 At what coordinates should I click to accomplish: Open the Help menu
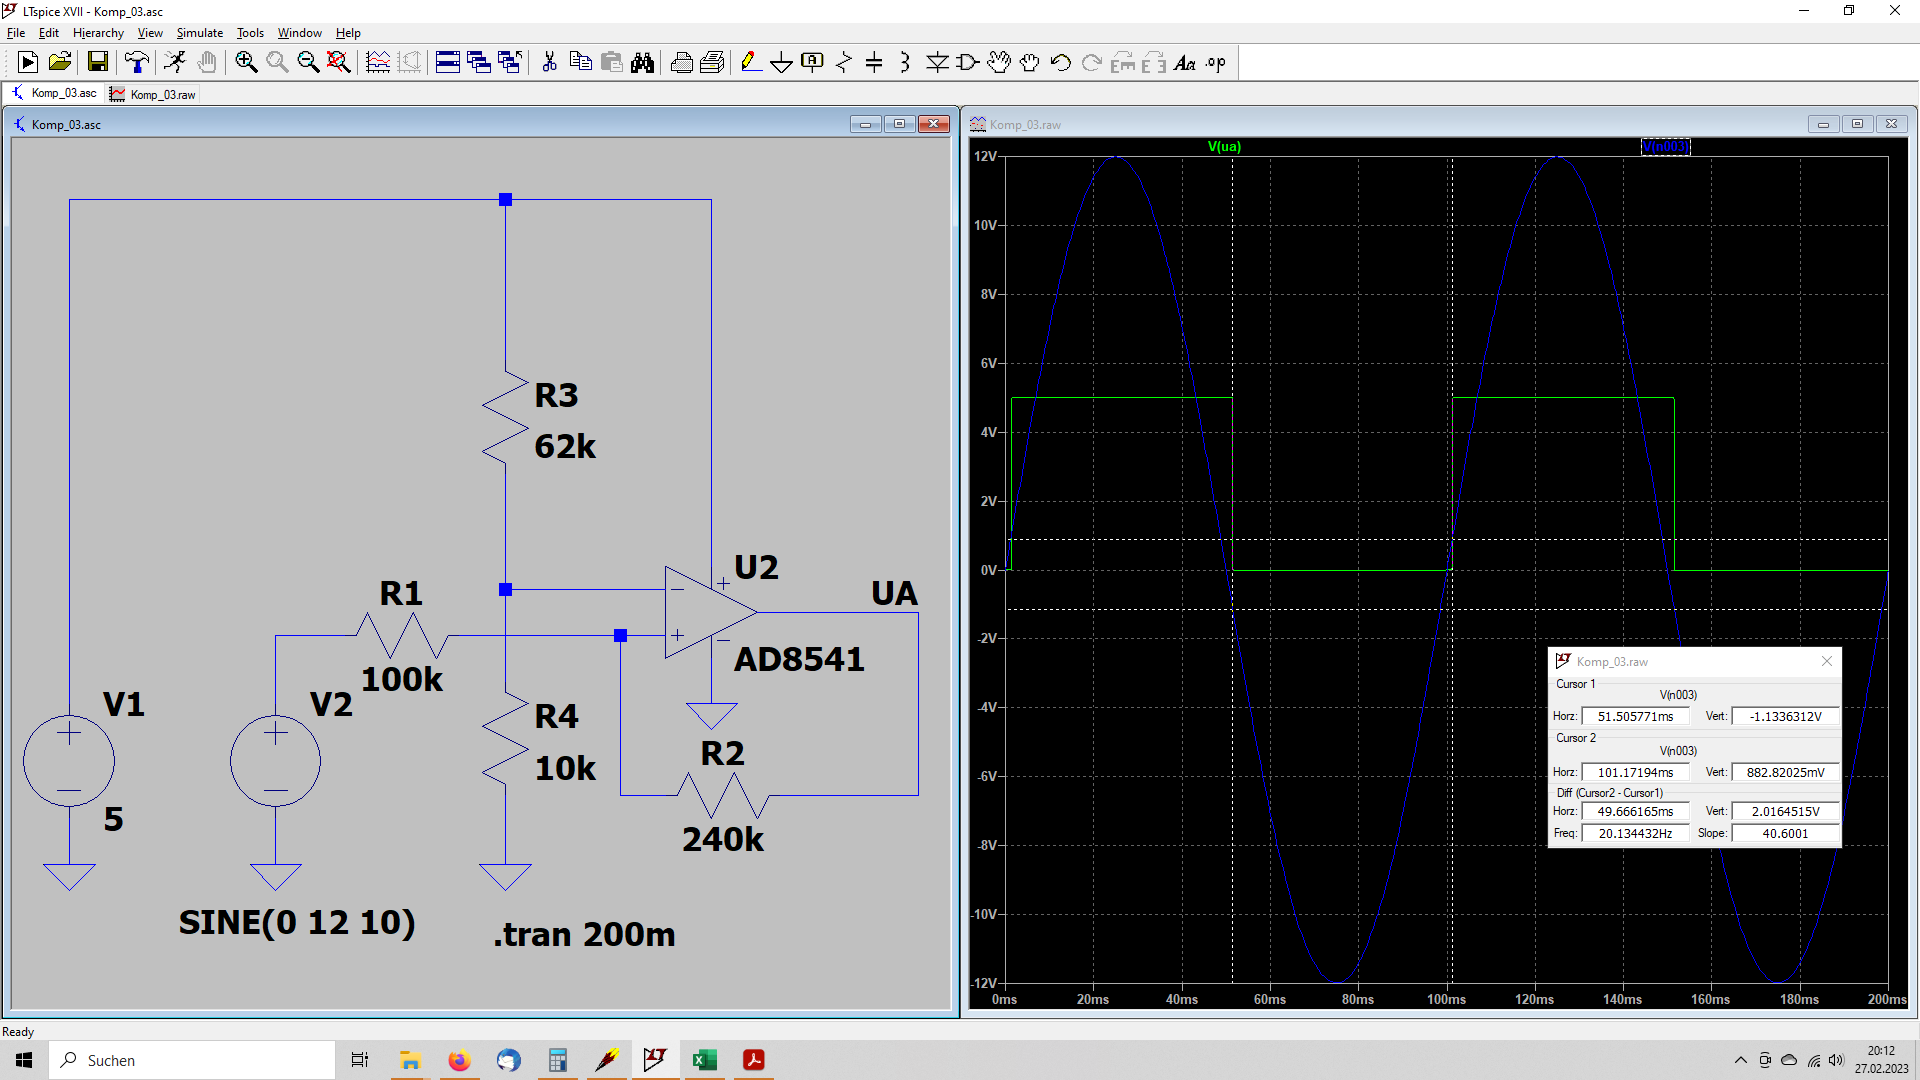[348, 33]
